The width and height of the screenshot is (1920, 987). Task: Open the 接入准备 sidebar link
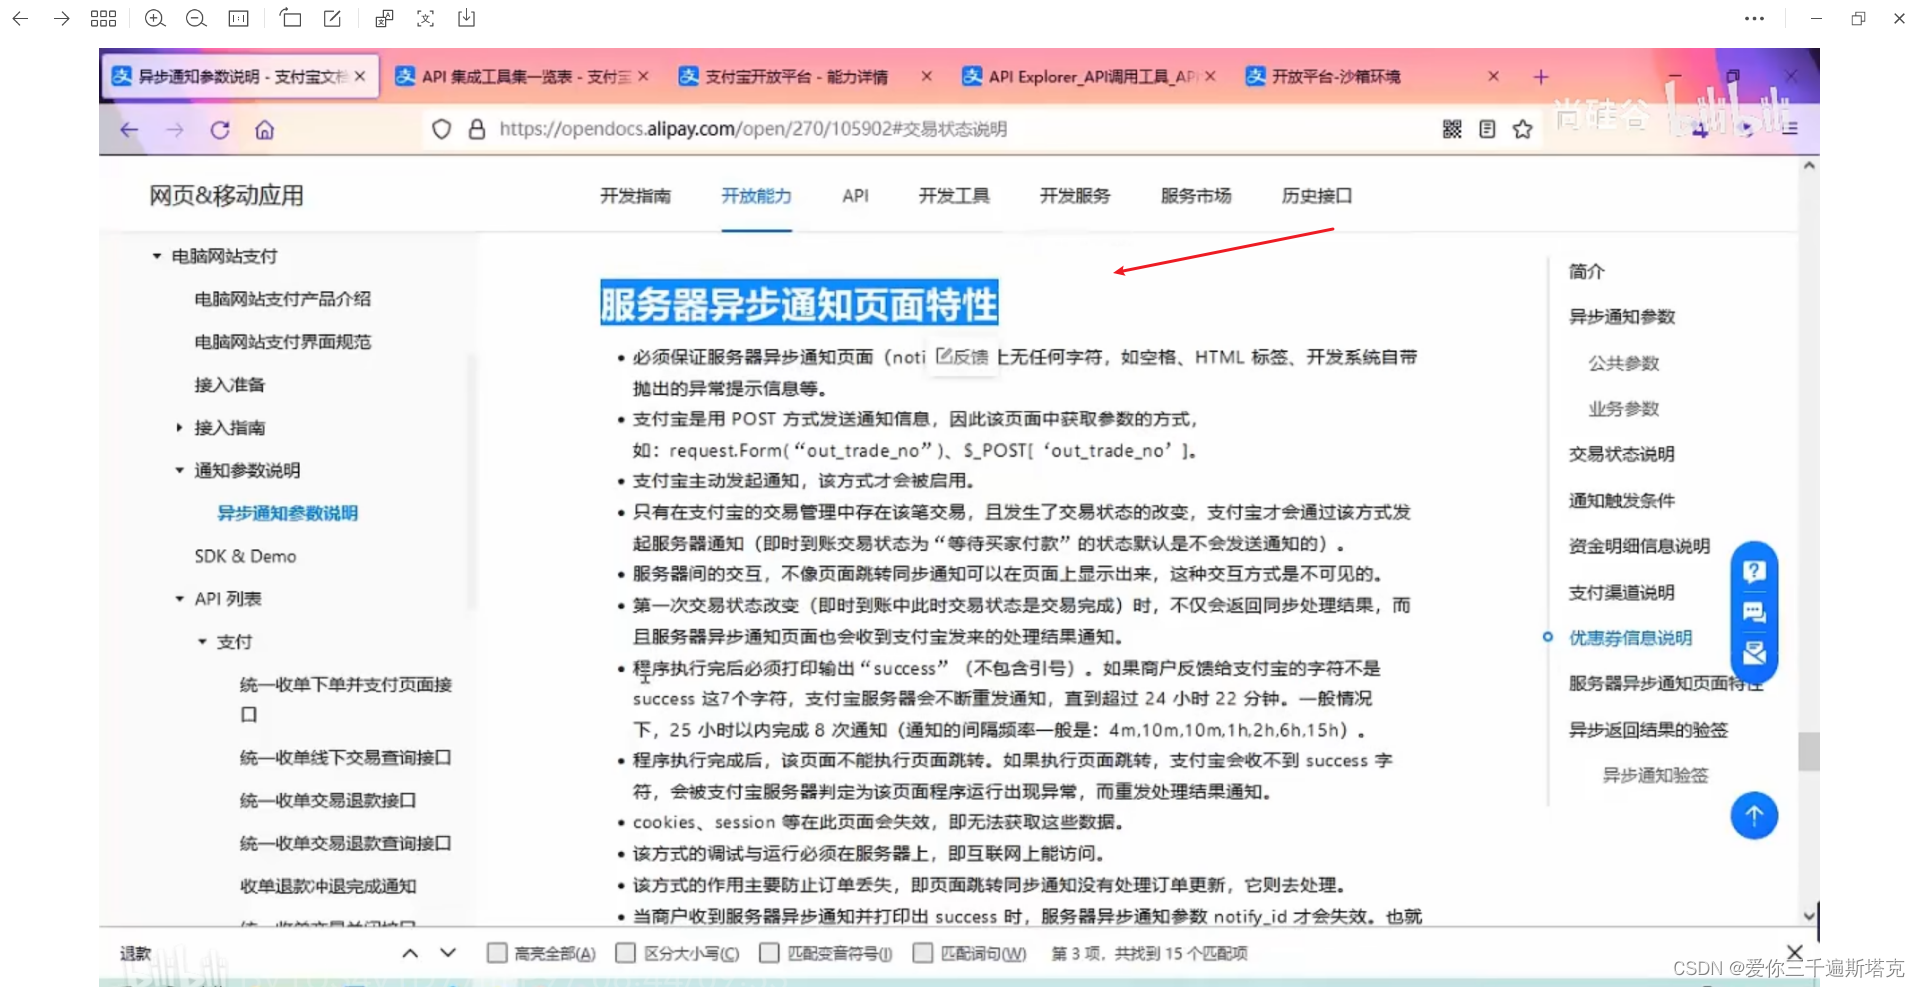coord(229,385)
